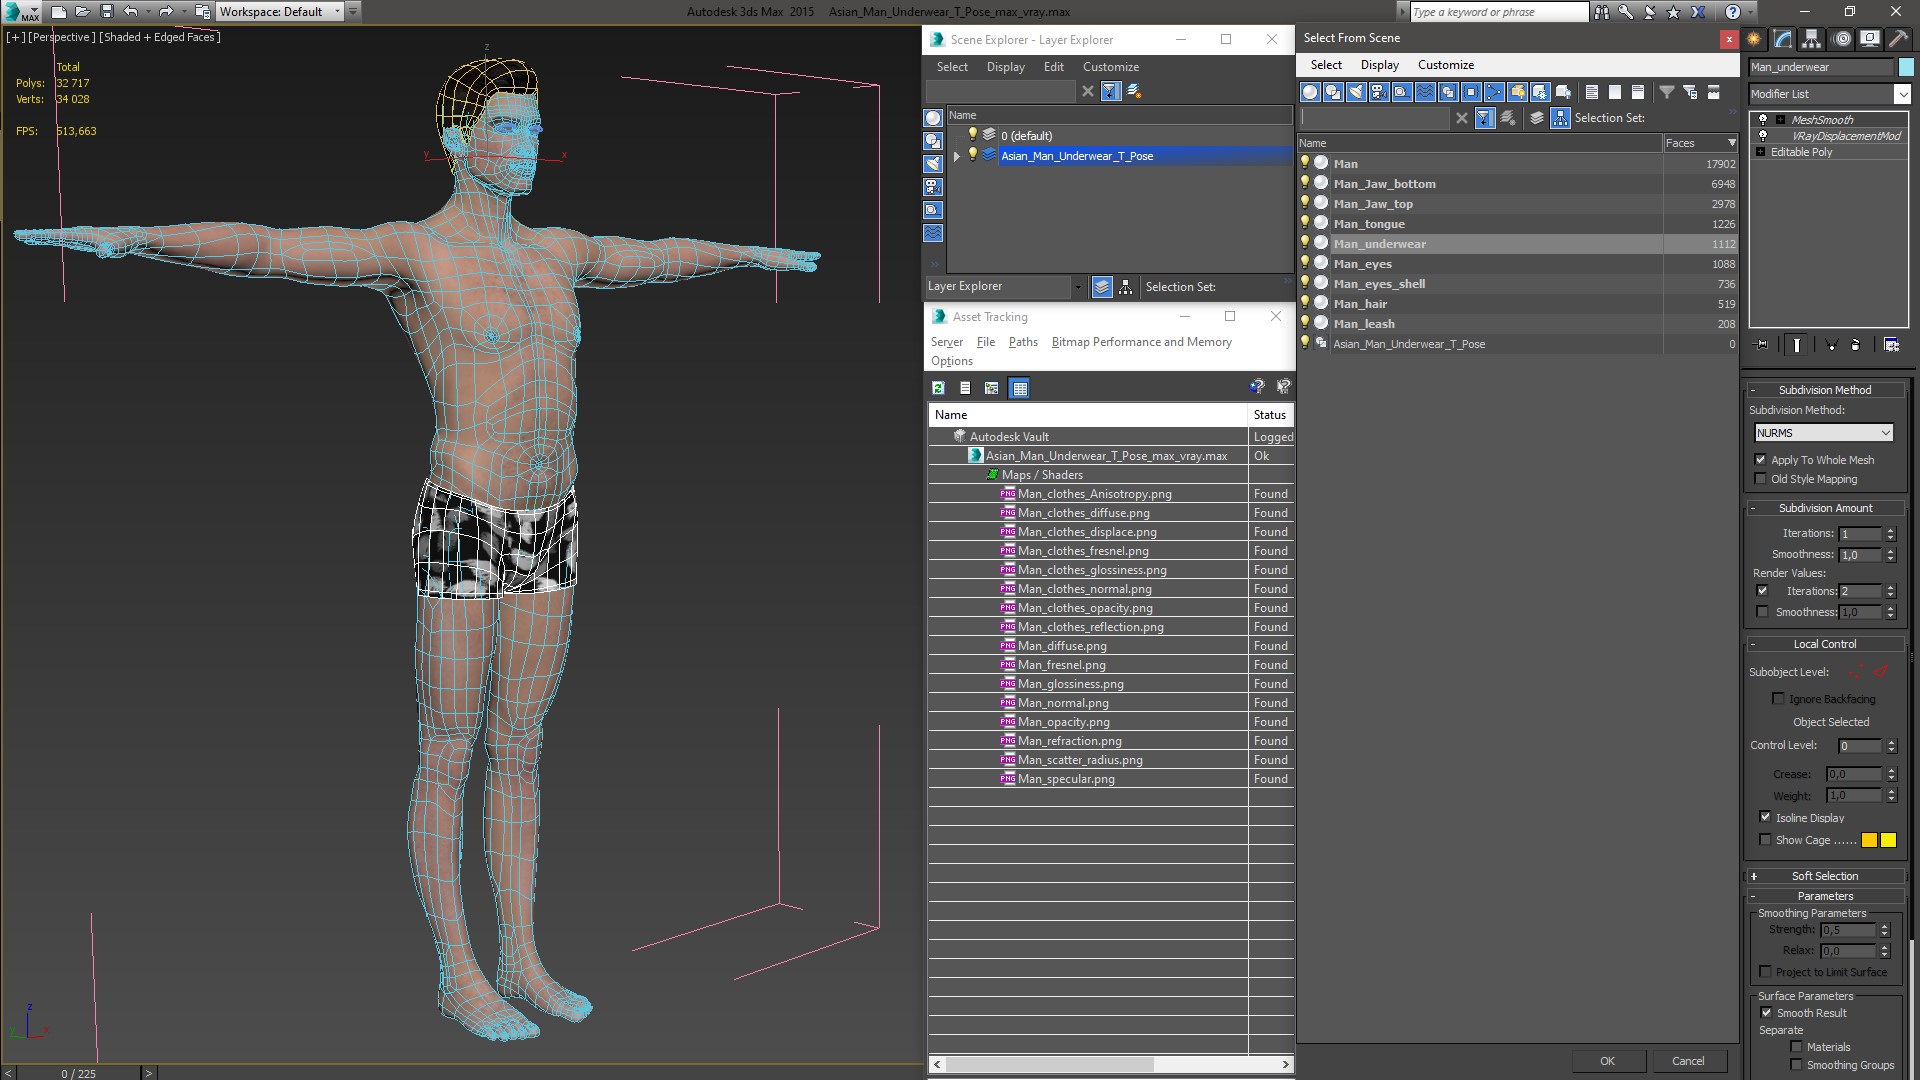This screenshot has height=1080, width=1920.
Task: Click Configure Modifier Sets icon
Action: [x=1891, y=345]
